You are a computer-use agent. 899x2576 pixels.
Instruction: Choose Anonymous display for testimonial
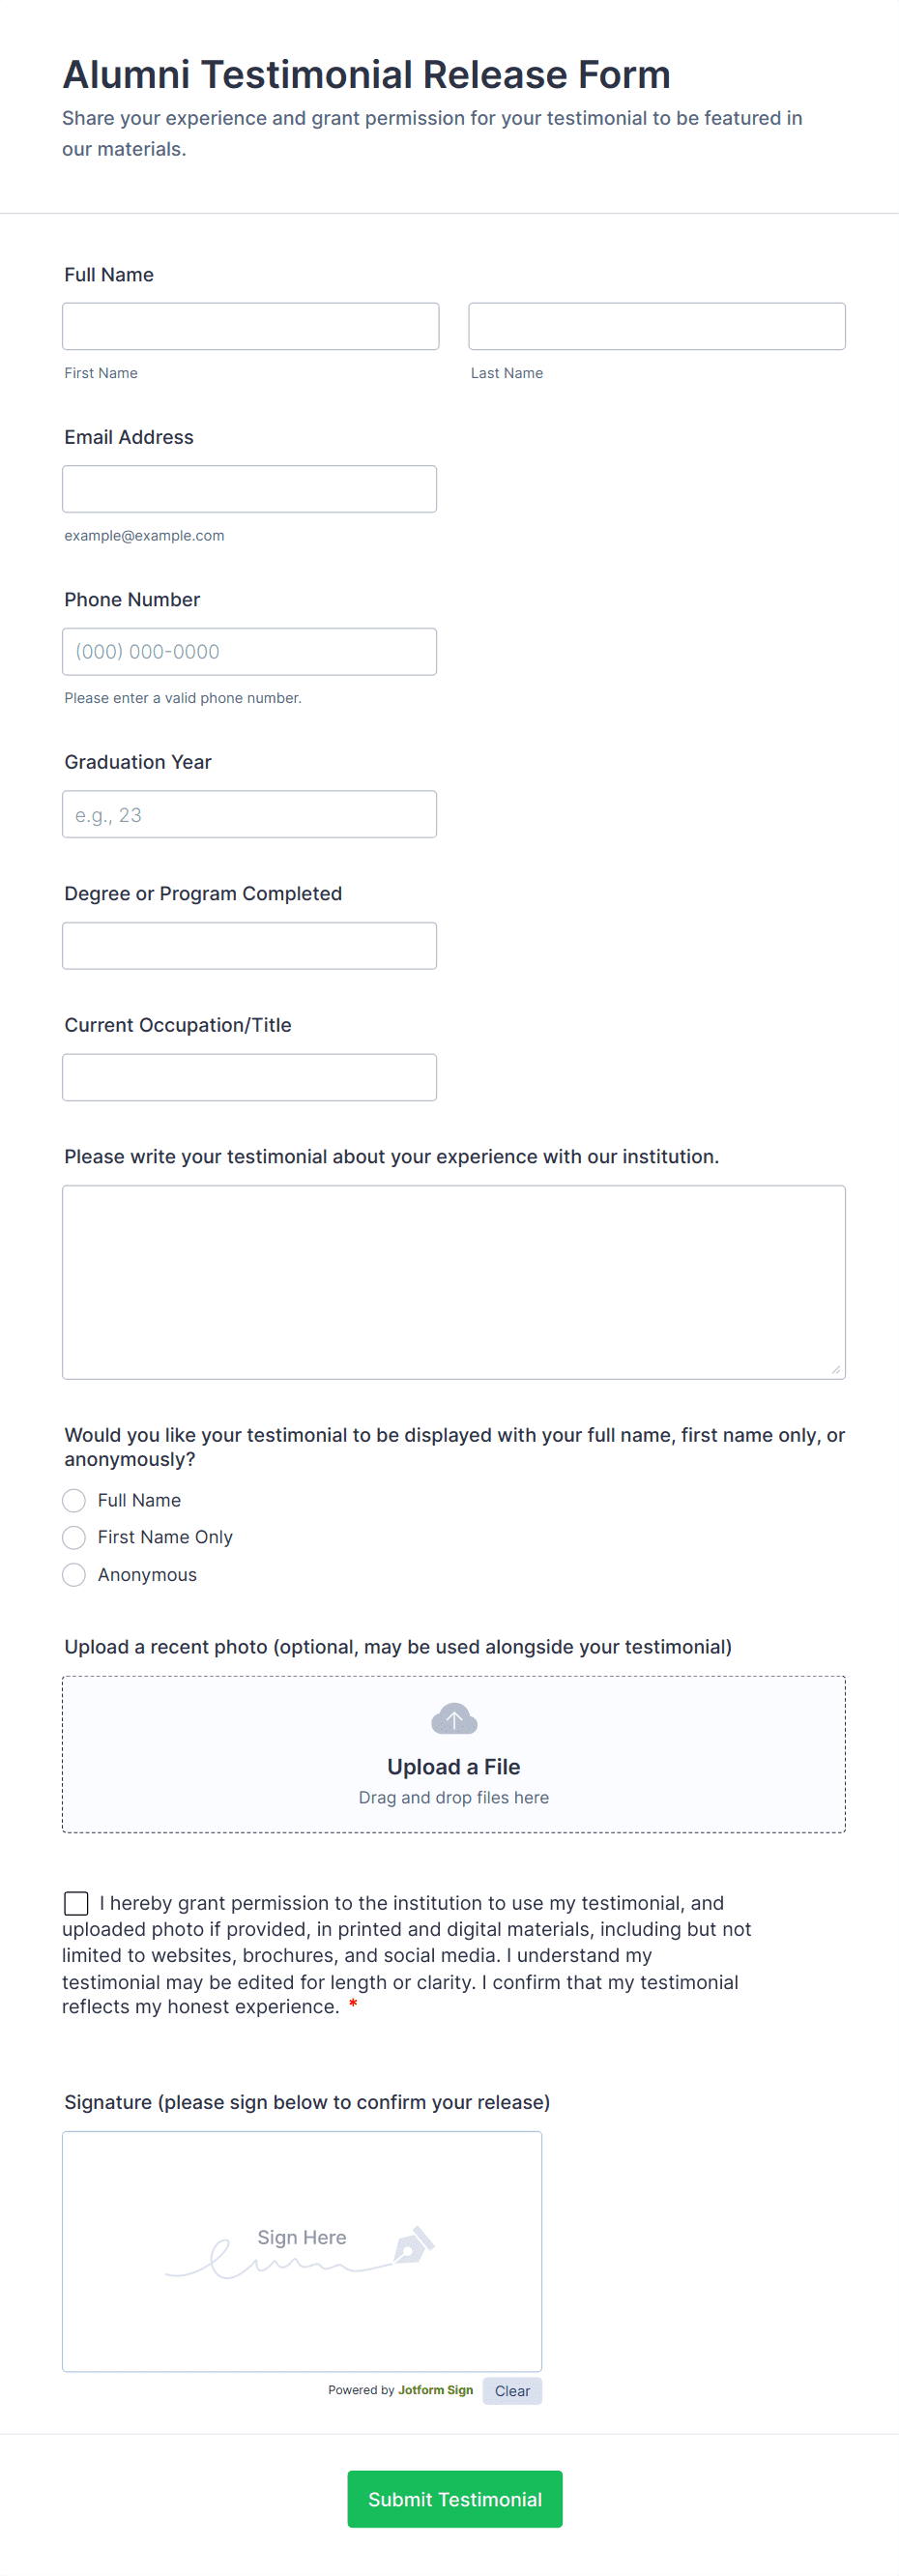tap(73, 1574)
